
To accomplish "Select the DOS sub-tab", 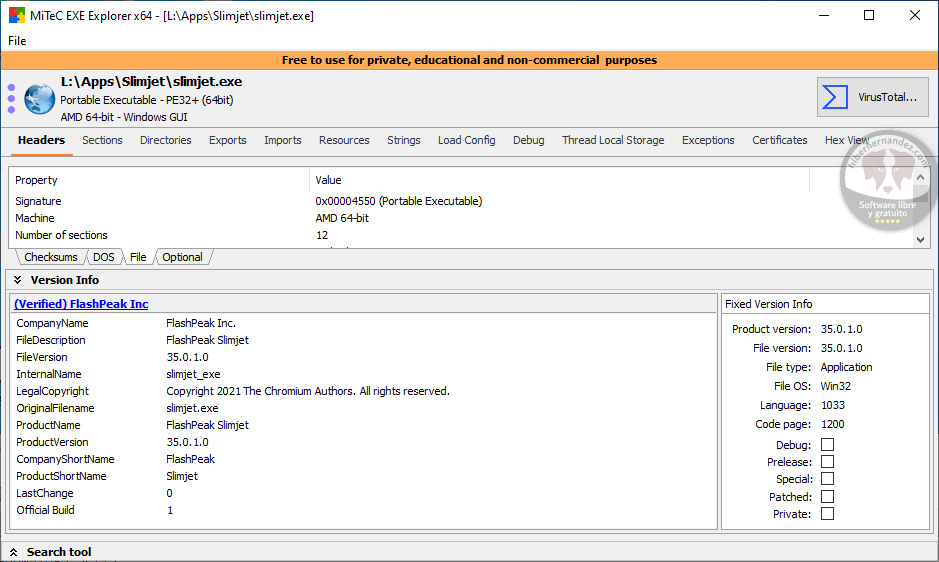I will click(x=104, y=257).
